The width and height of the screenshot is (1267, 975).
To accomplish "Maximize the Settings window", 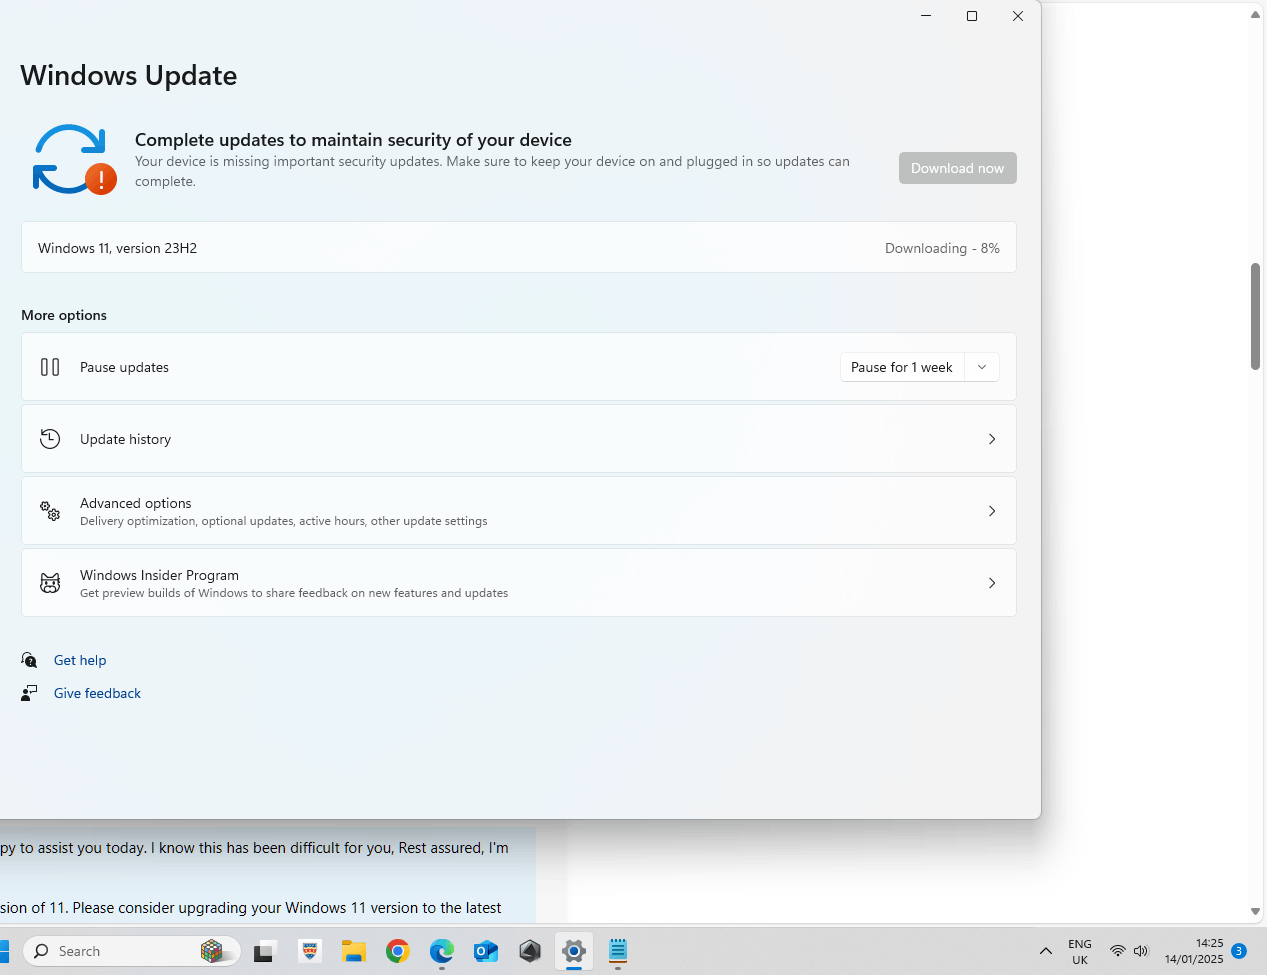I will coord(972,16).
